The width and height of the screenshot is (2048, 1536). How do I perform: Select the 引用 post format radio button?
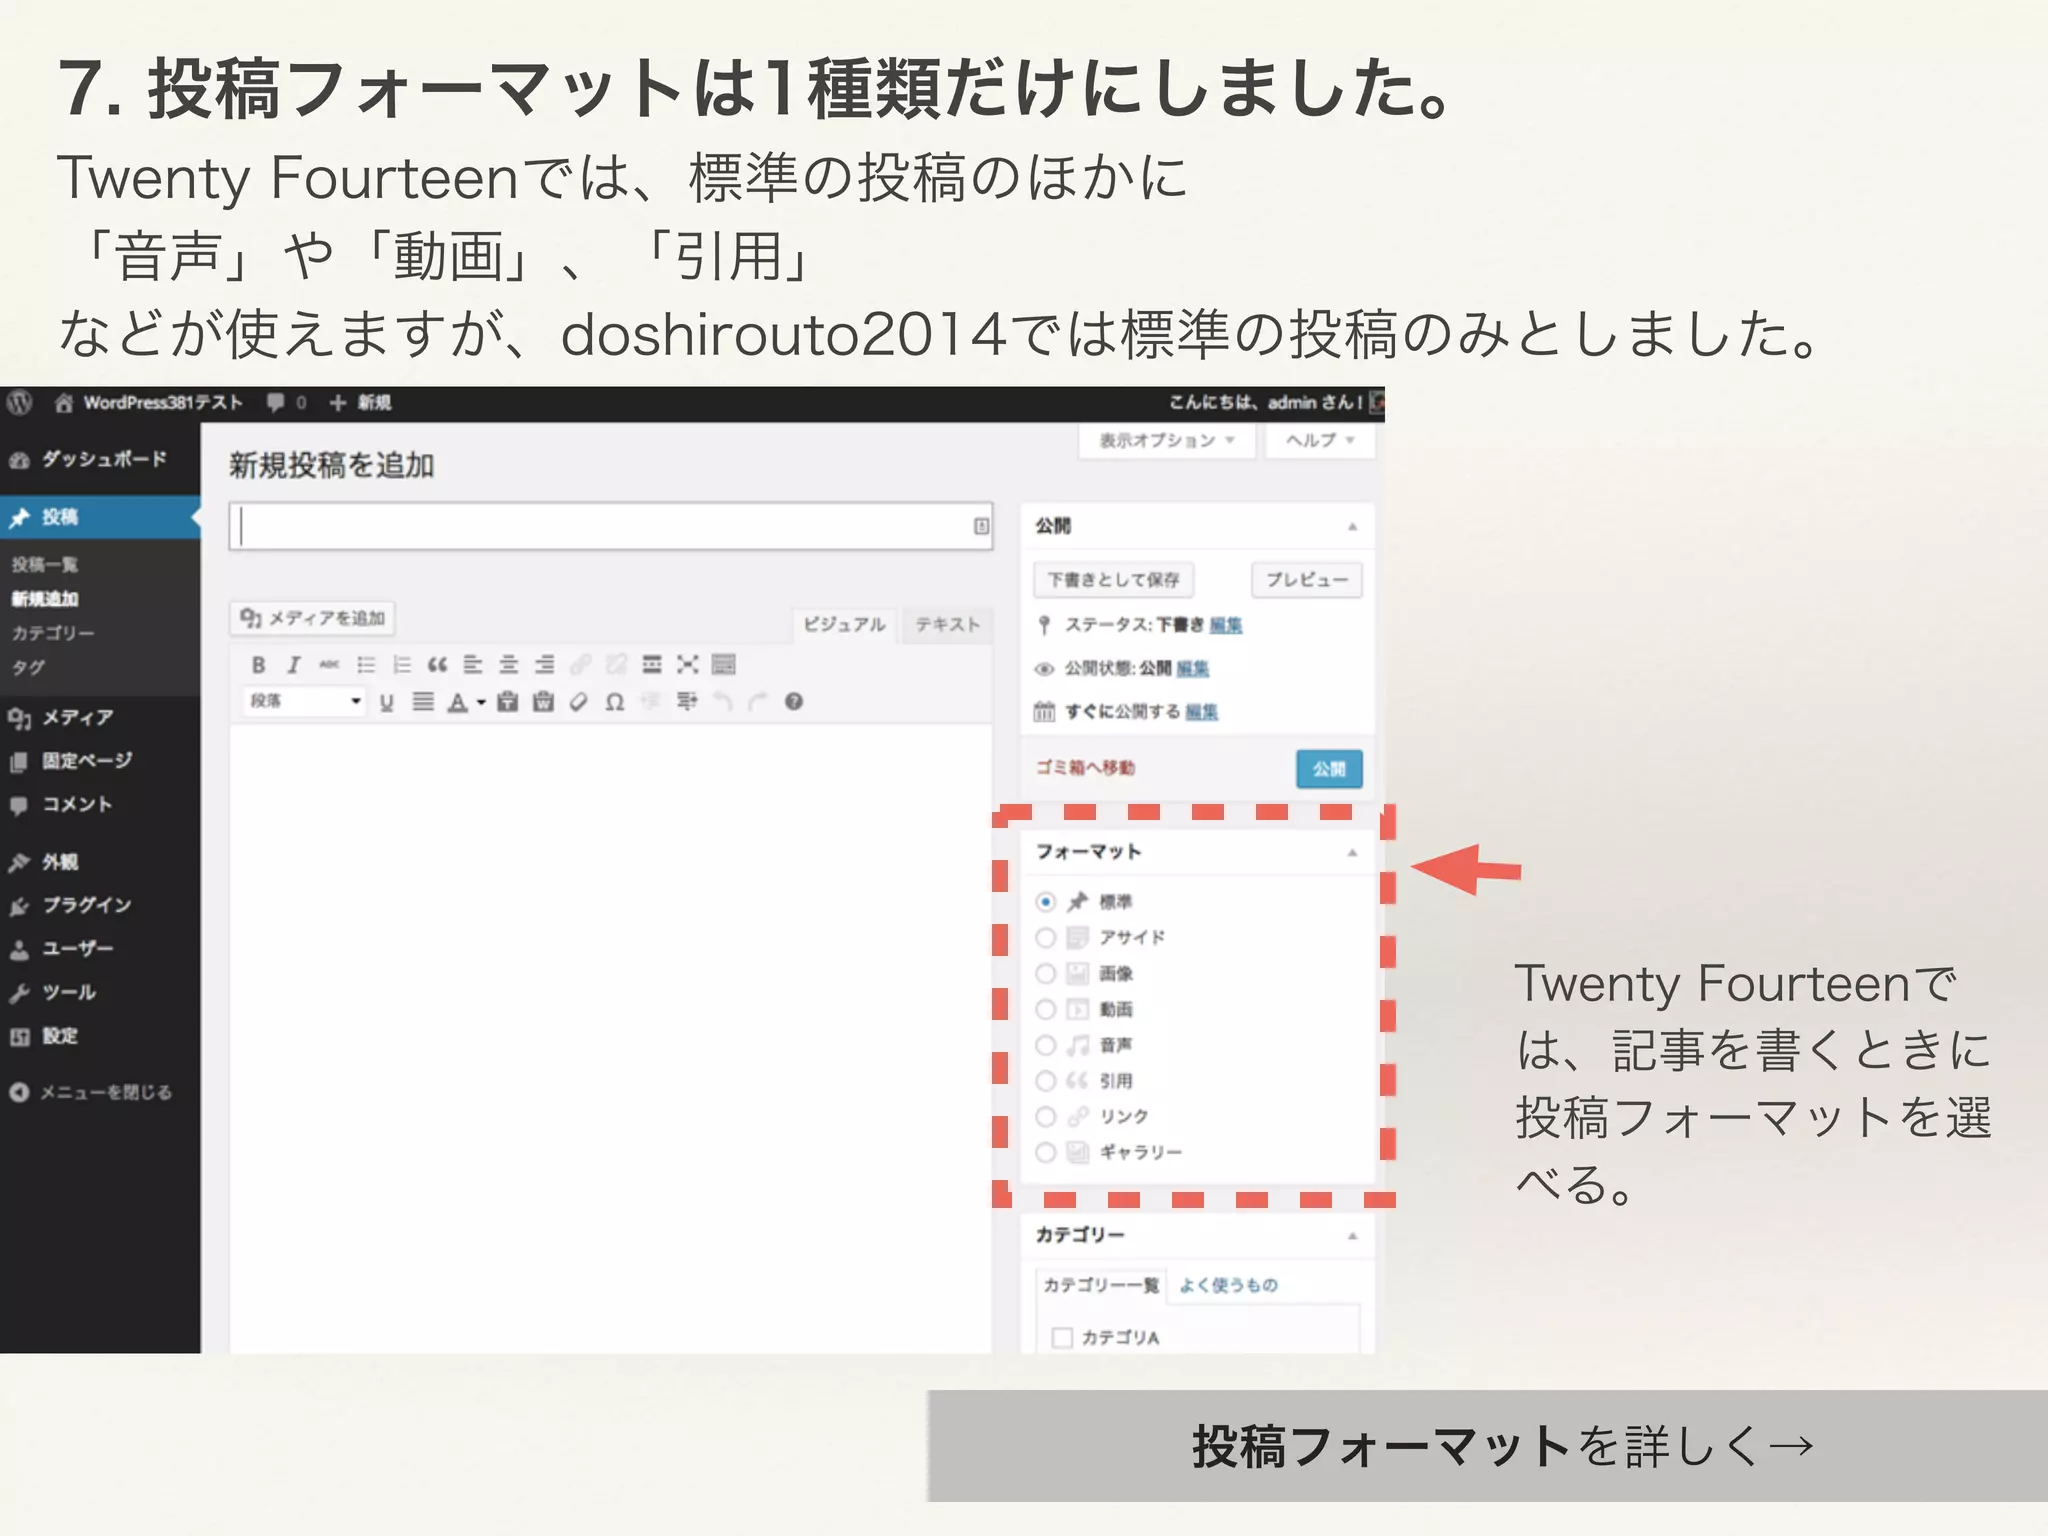(1046, 1081)
